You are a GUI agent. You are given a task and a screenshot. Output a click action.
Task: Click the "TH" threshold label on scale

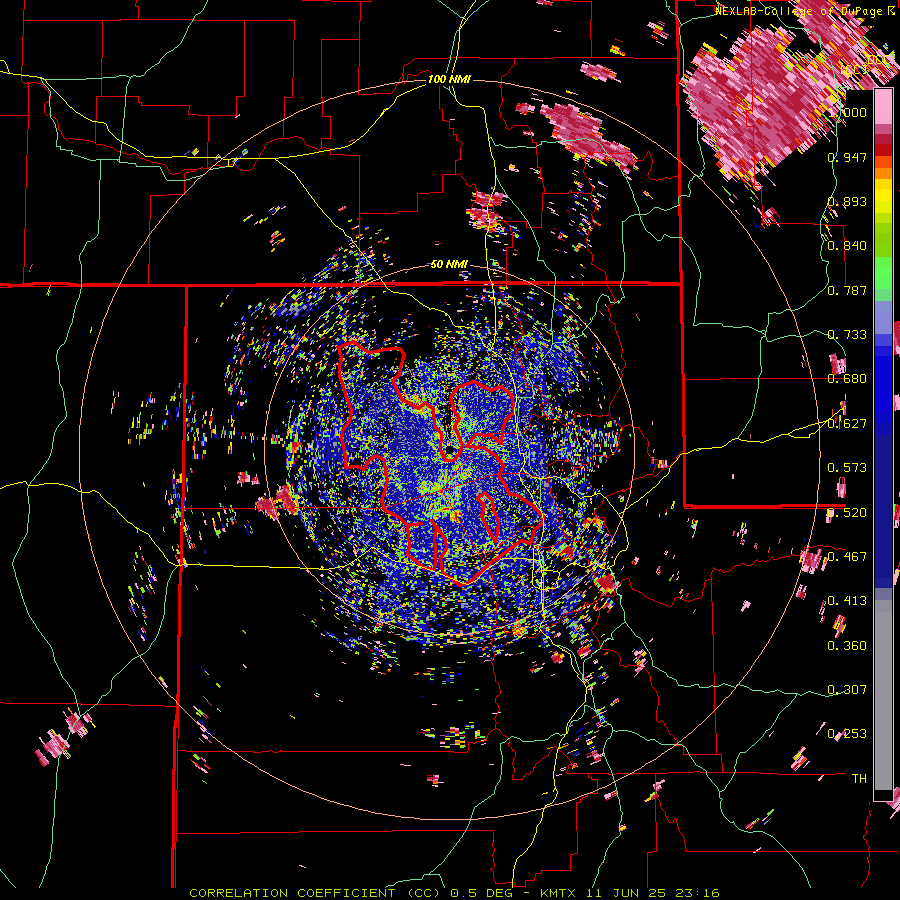[859, 779]
